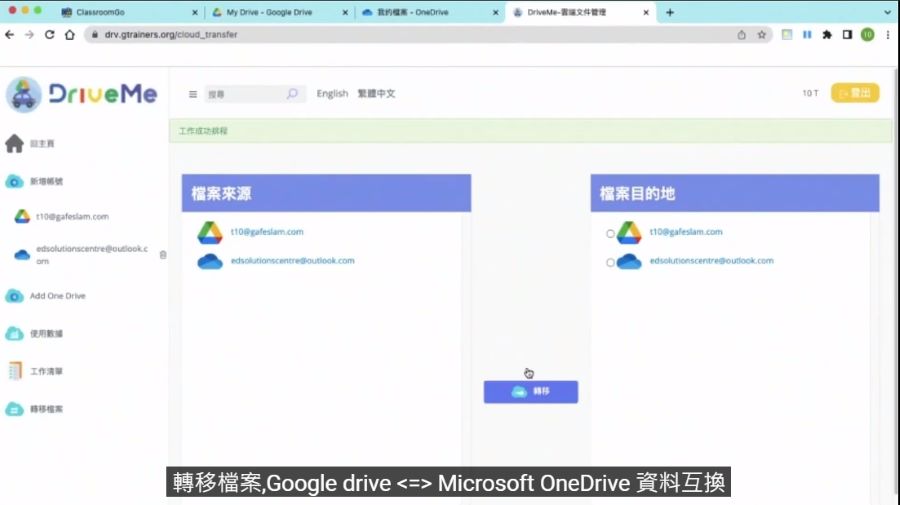This screenshot has width=900, height=505.
Task: Delete edsolutionscentre account via trash icon
Action: pos(163,255)
